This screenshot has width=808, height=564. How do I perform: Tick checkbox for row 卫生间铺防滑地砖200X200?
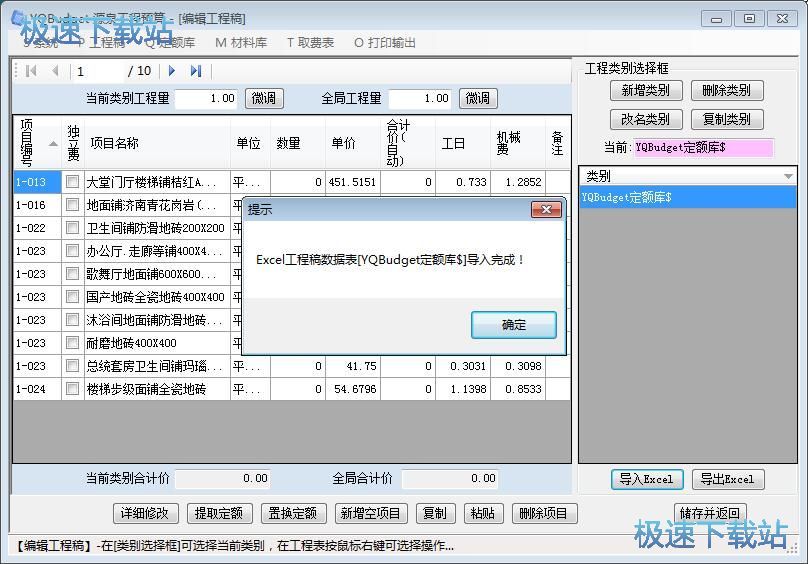click(73, 228)
